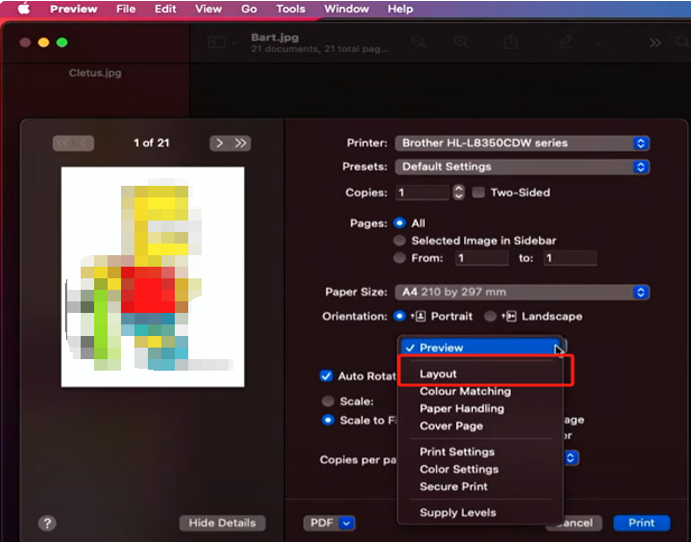Jump to last page double arrow

[x=241, y=143]
